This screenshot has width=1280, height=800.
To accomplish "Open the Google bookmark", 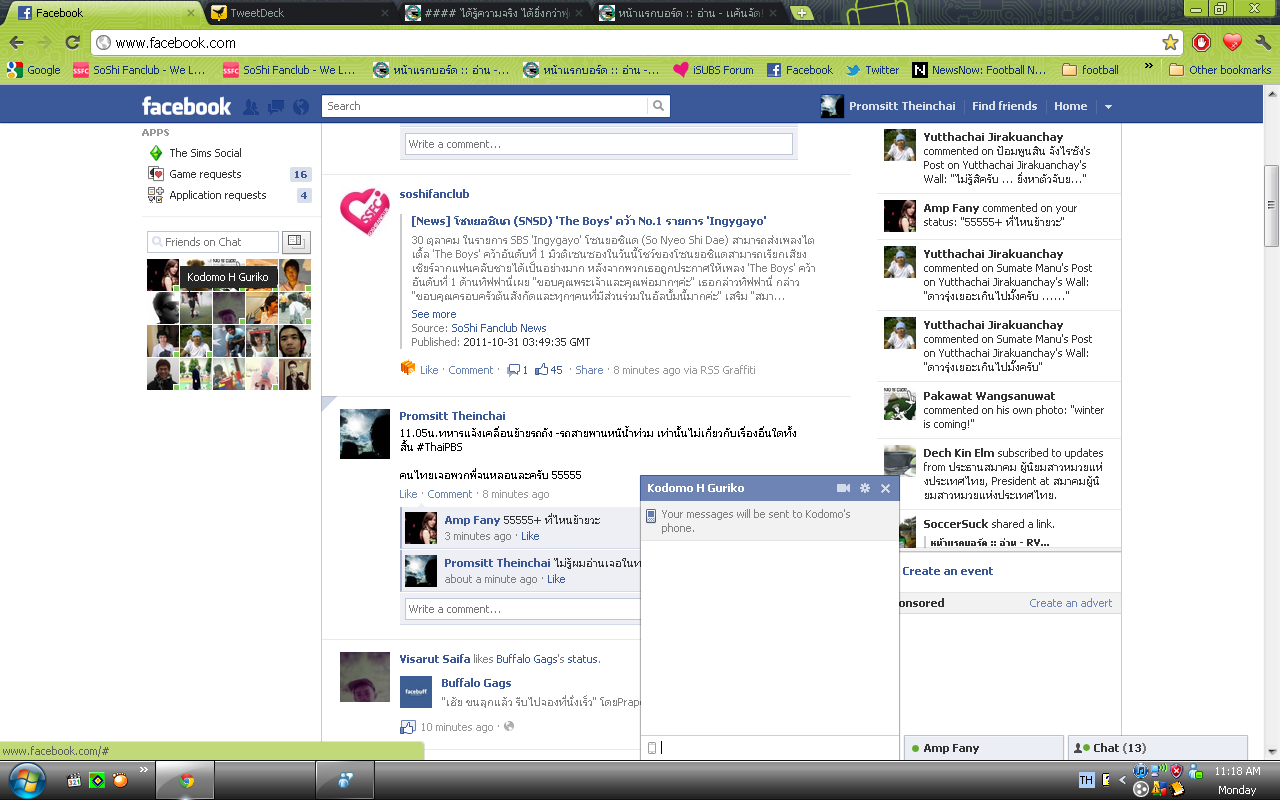I will pyautogui.click(x=34, y=70).
